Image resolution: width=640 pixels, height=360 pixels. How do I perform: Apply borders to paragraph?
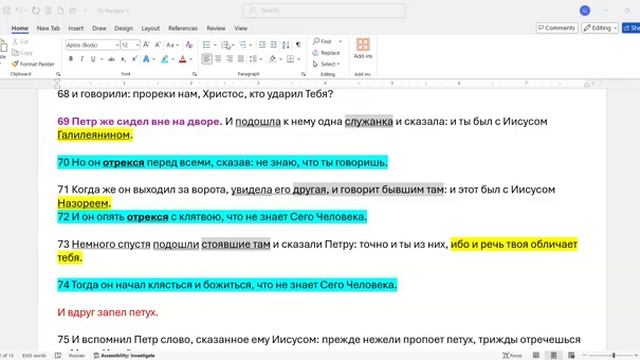pyautogui.click(x=290, y=59)
